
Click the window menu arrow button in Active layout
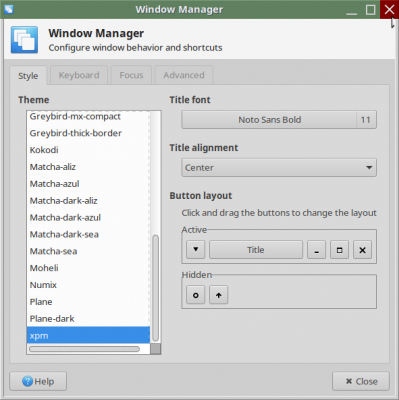(x=196, y=250)
